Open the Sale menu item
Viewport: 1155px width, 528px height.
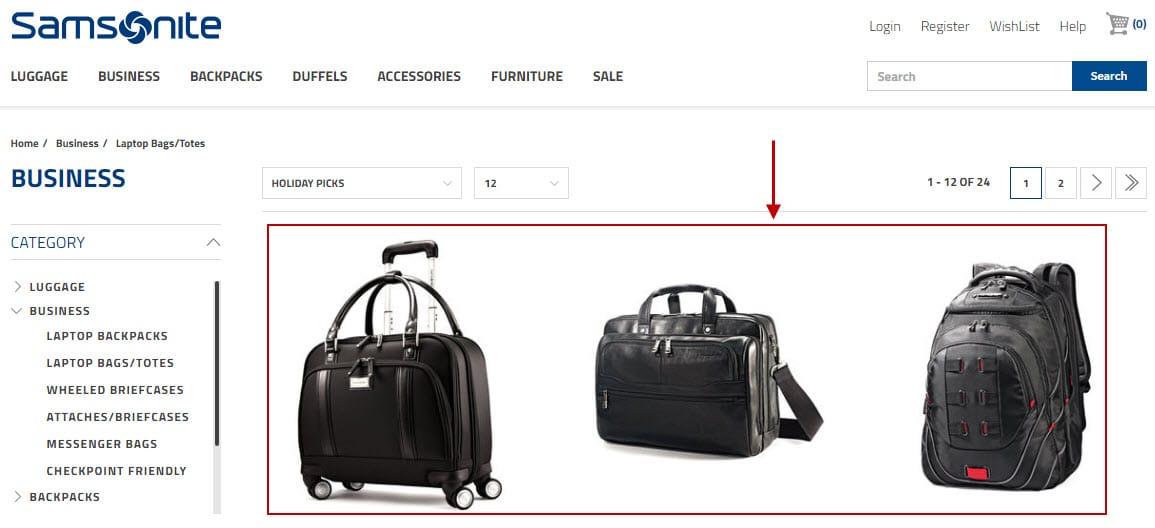pos(608,76)
